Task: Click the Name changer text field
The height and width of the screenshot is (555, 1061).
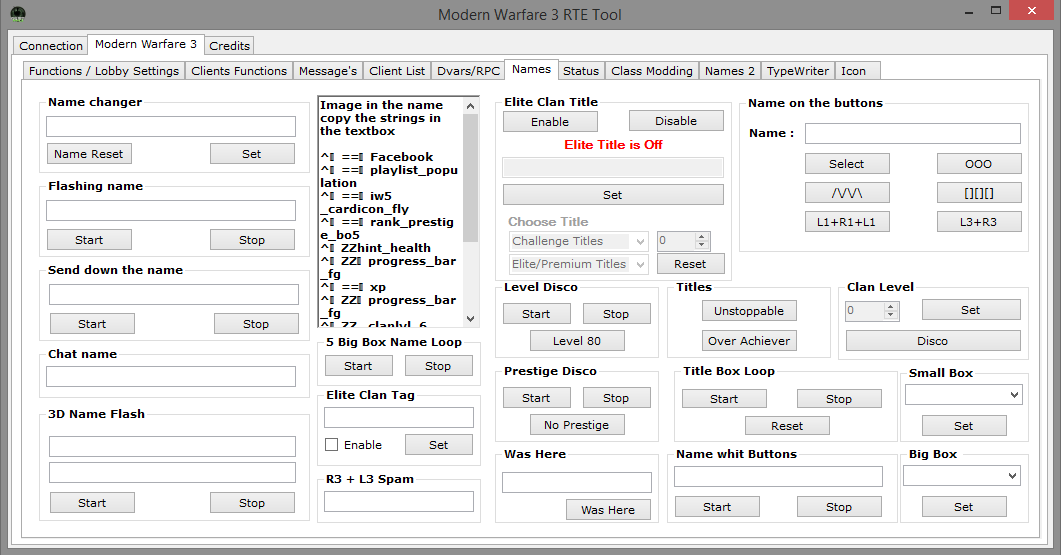Action: [x=171, y=127]
